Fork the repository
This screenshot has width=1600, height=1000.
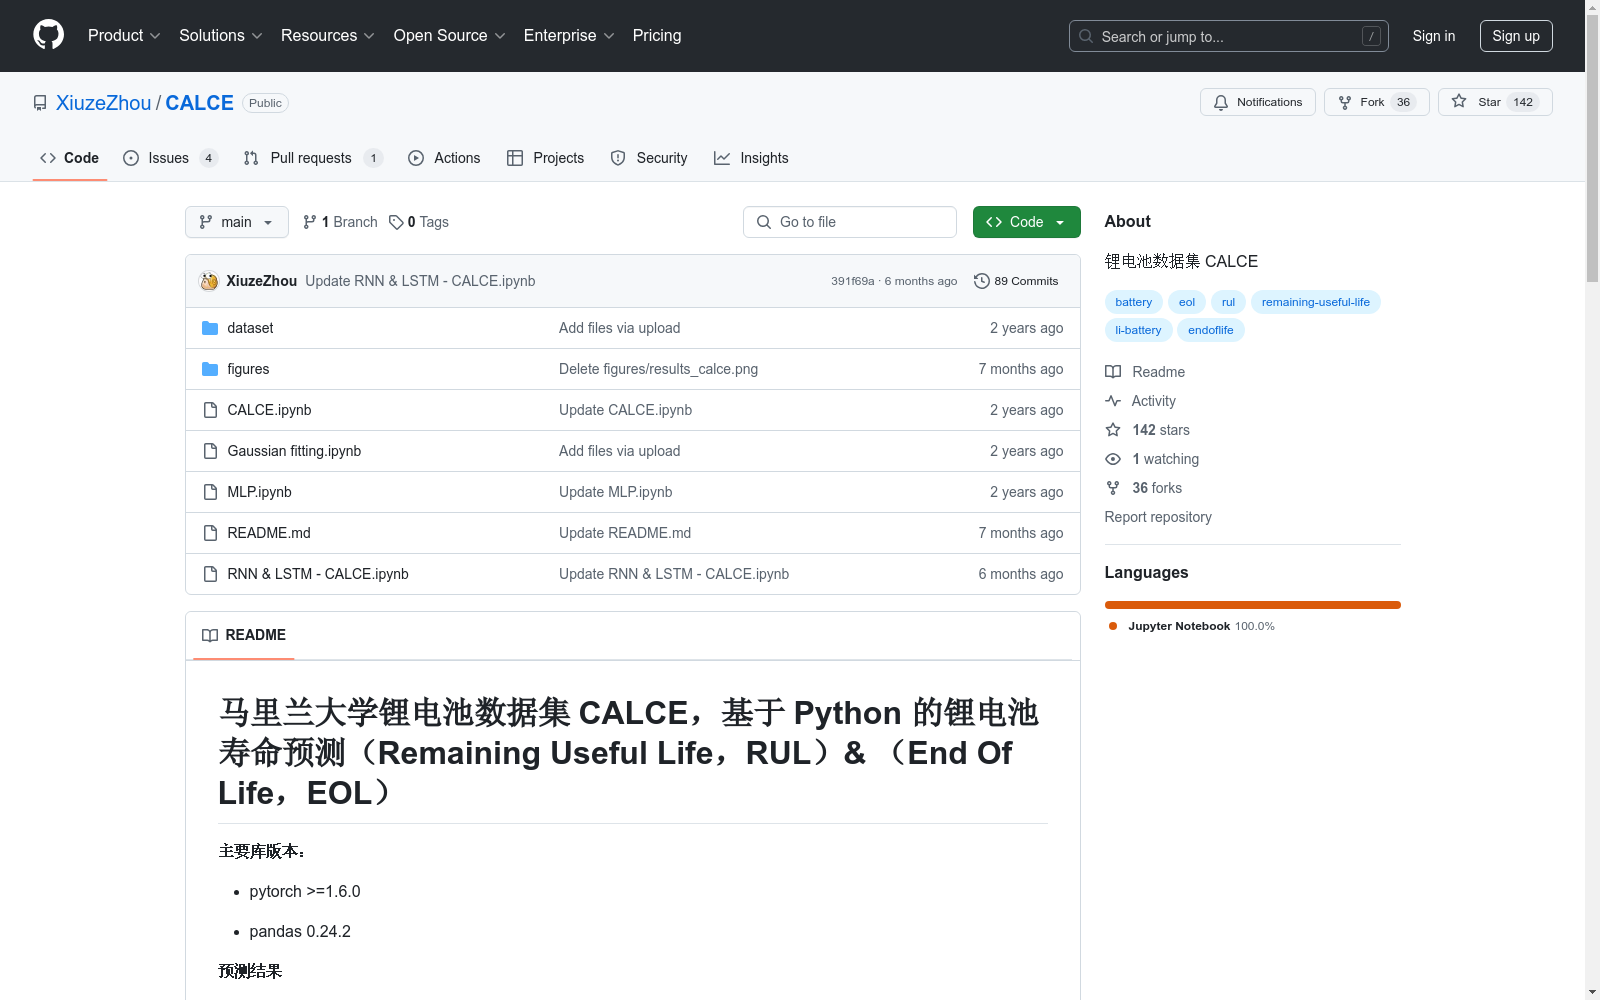point(1377,102)
